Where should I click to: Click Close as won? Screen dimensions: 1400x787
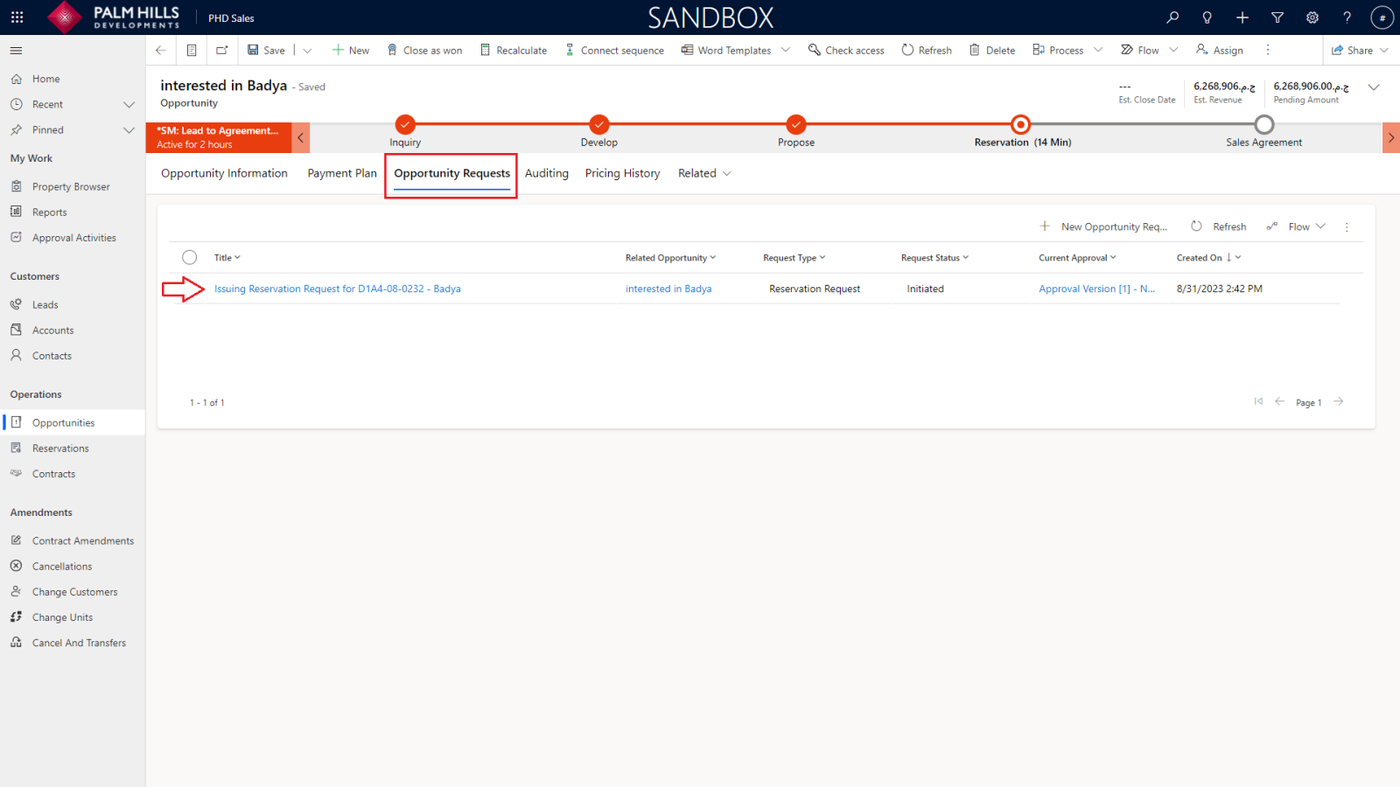(x=424, y=50)
